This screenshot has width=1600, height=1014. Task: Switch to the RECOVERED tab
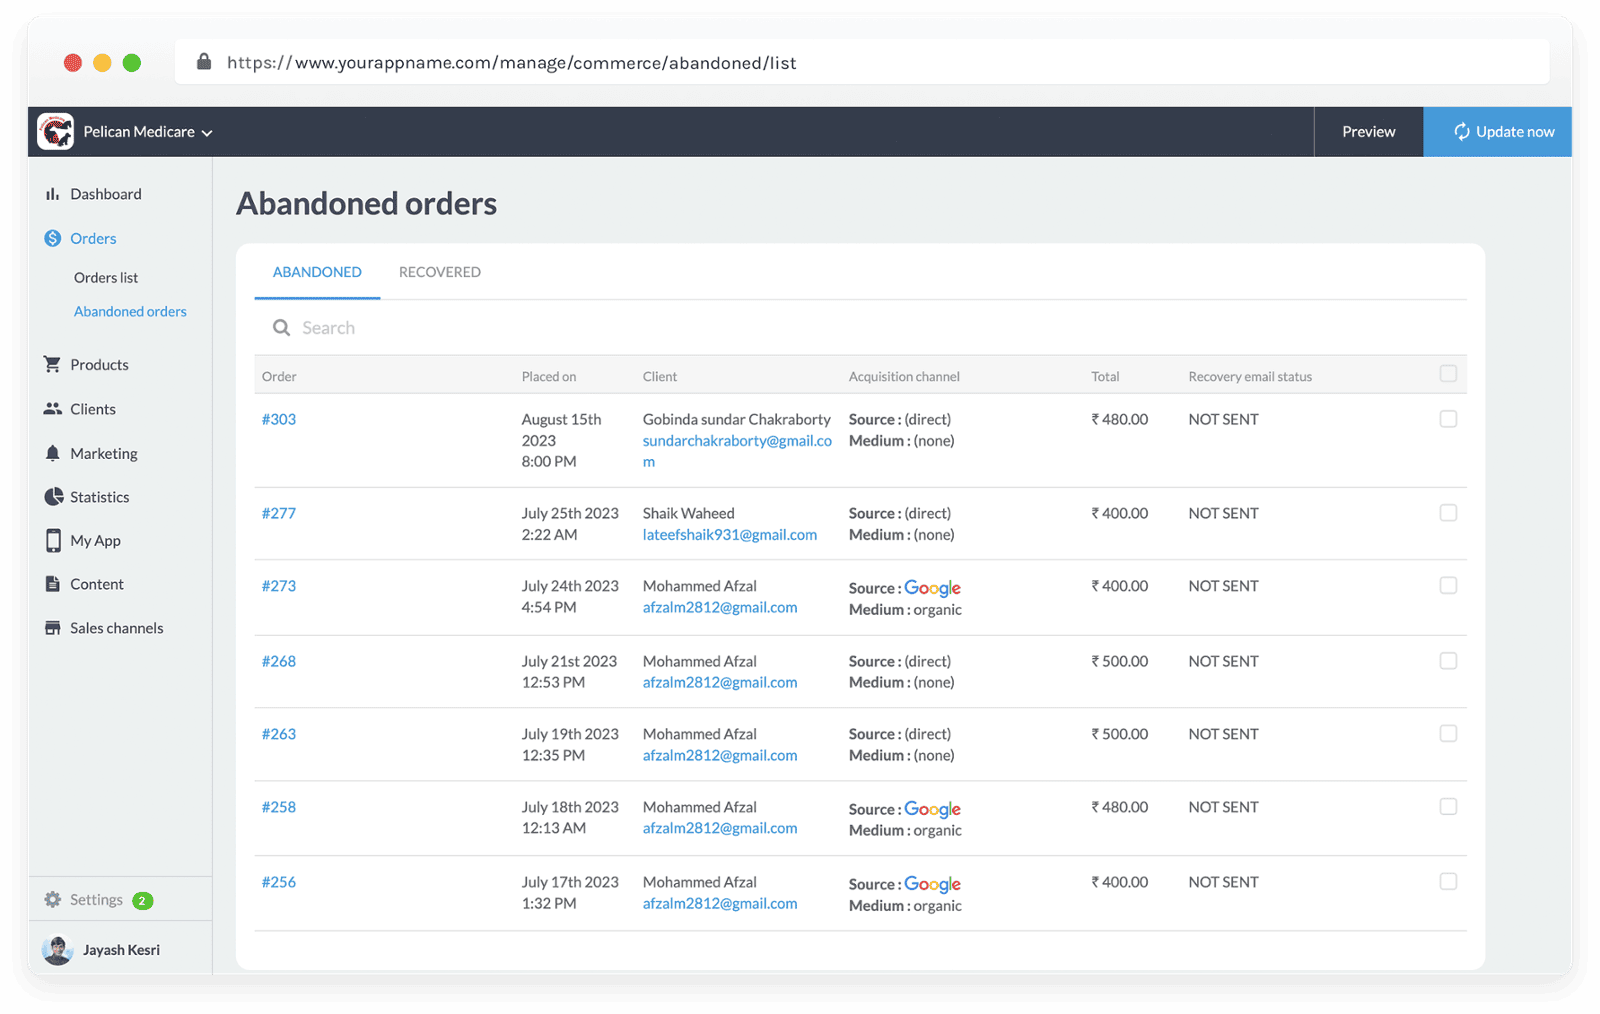(x=439, y=271)
